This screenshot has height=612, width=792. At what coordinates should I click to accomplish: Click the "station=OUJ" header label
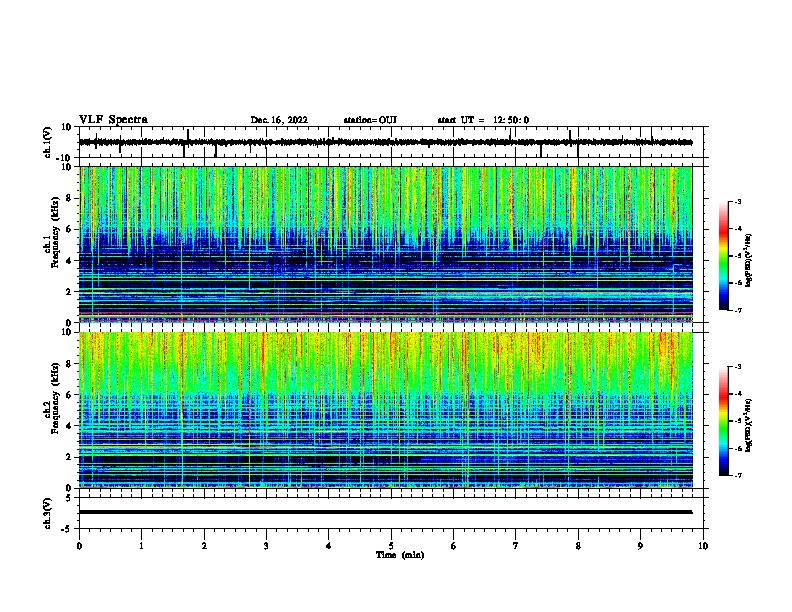coord(370,120)
